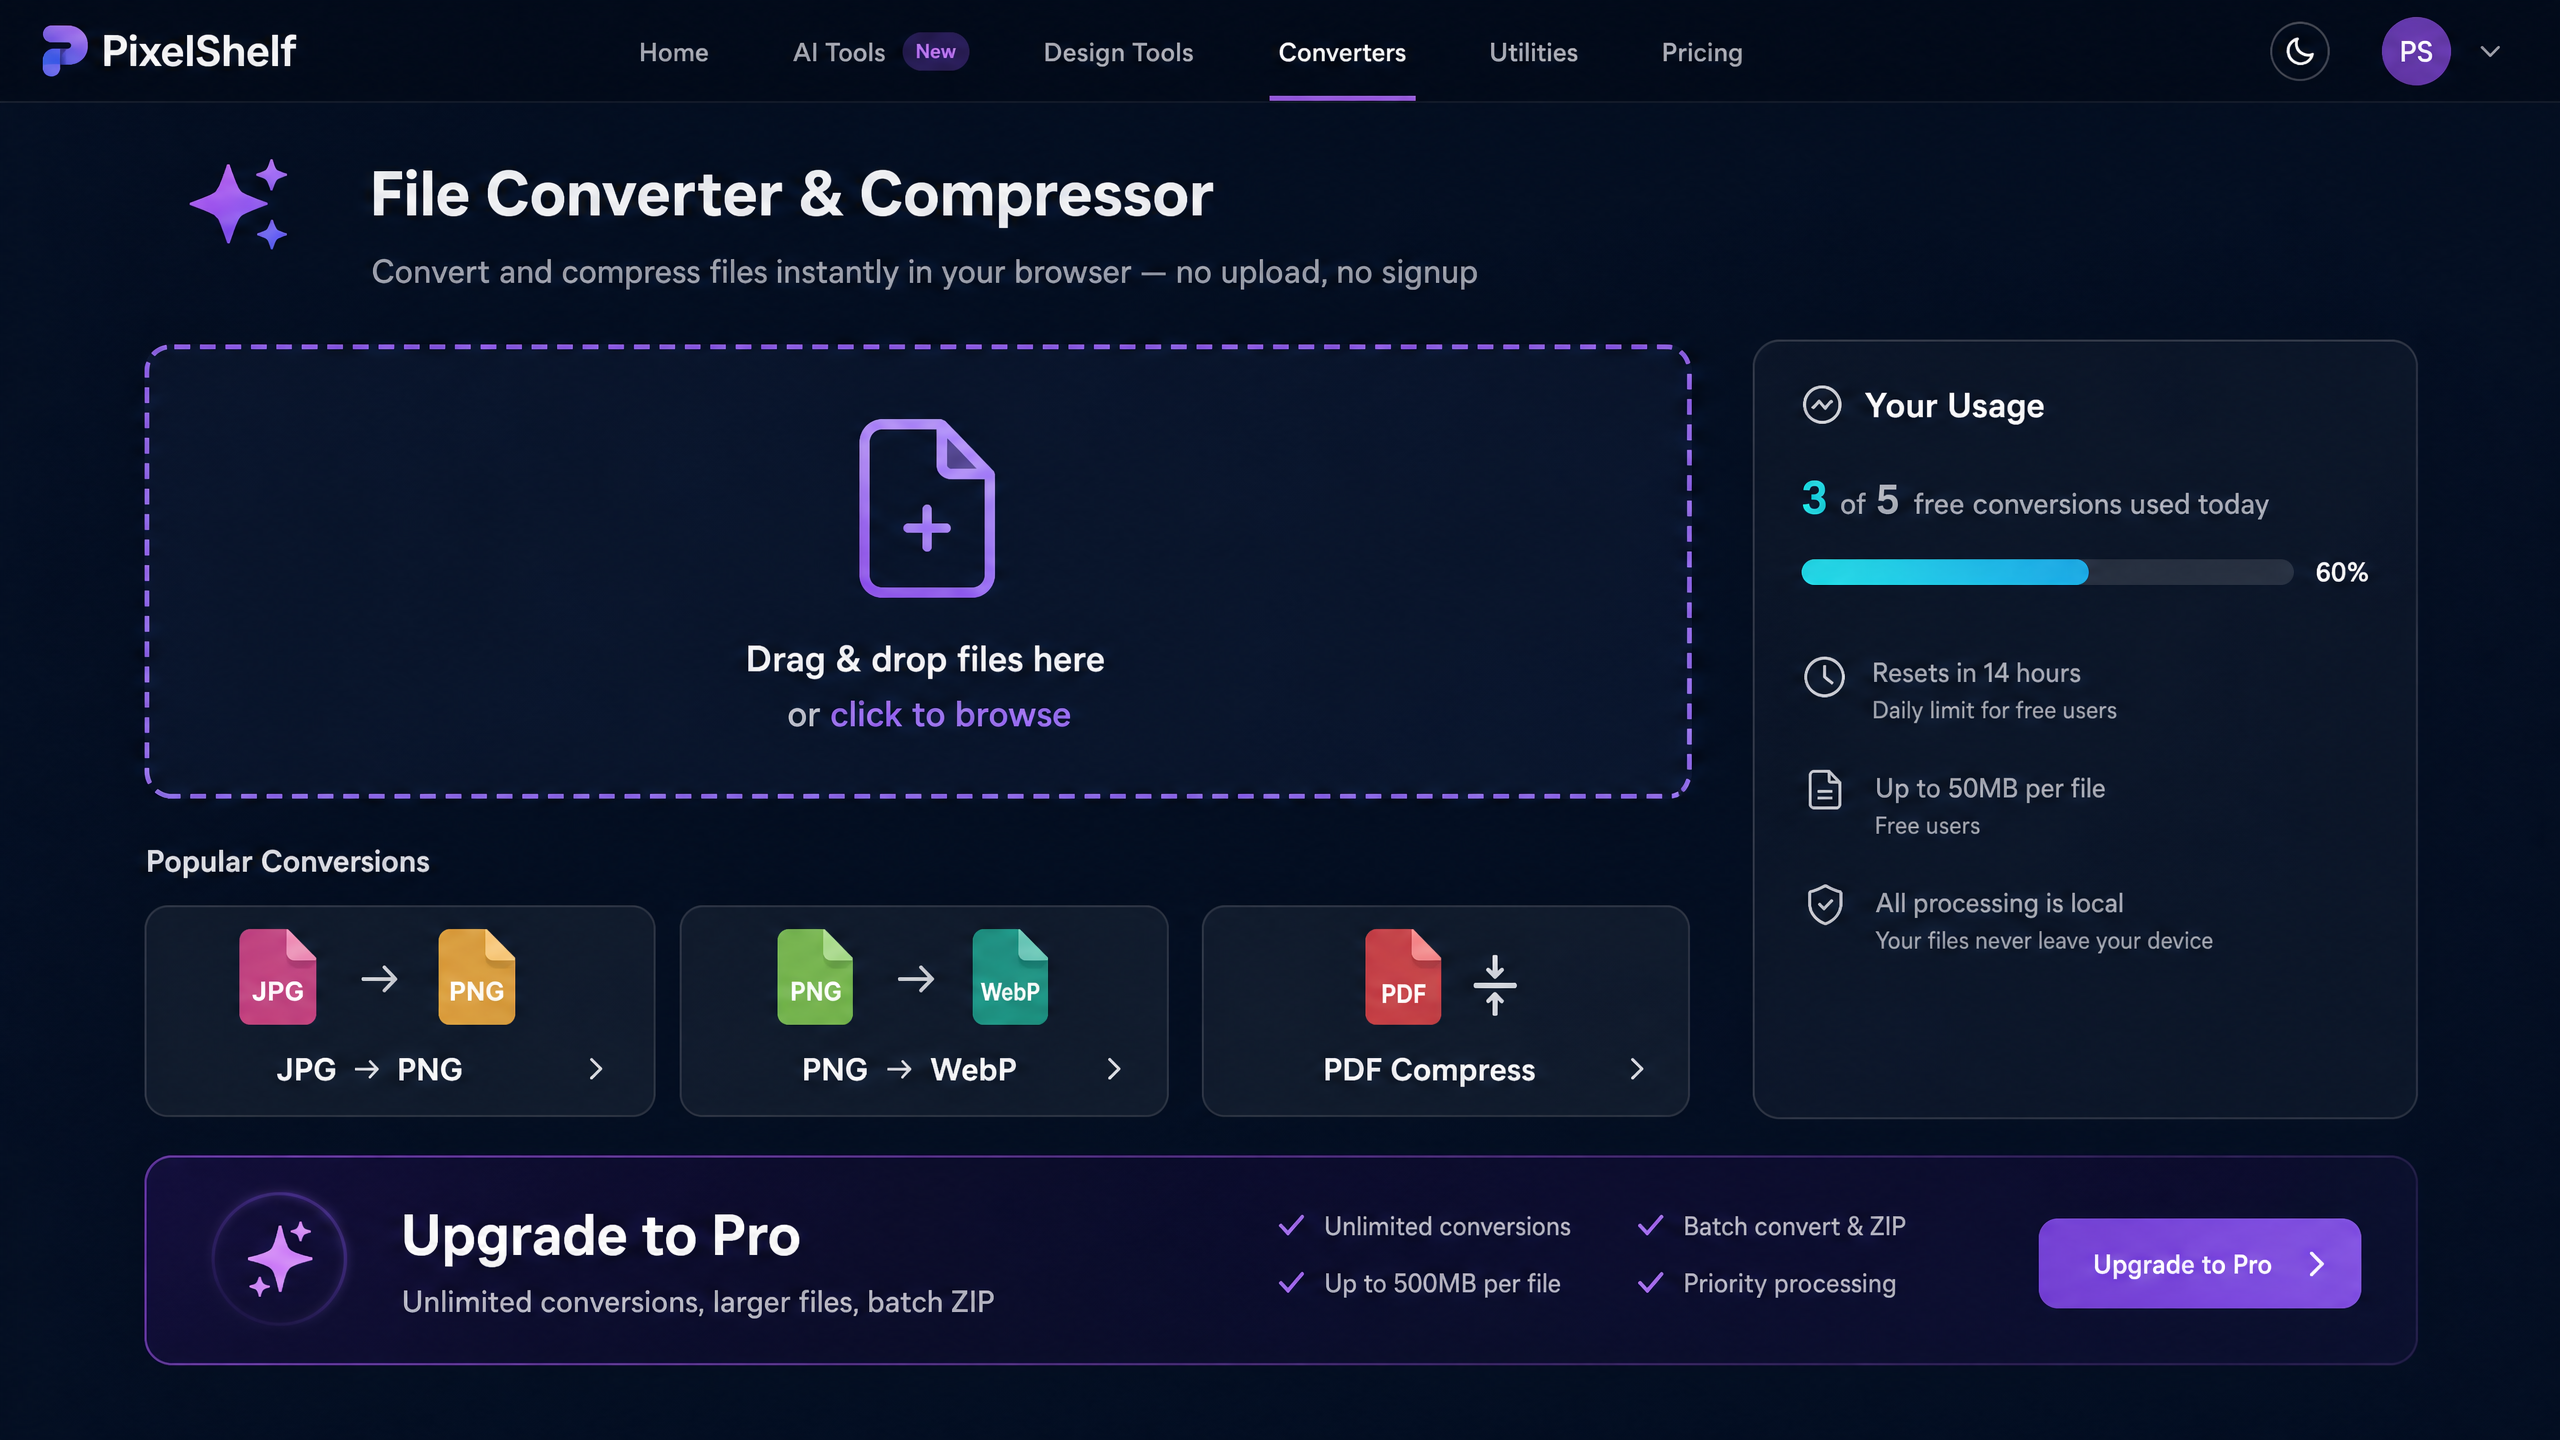The height and width of the screenshot is (1440, 2560).
Task: Open the PDF Compress chevron
Action: click(x=1637, y=1069)
